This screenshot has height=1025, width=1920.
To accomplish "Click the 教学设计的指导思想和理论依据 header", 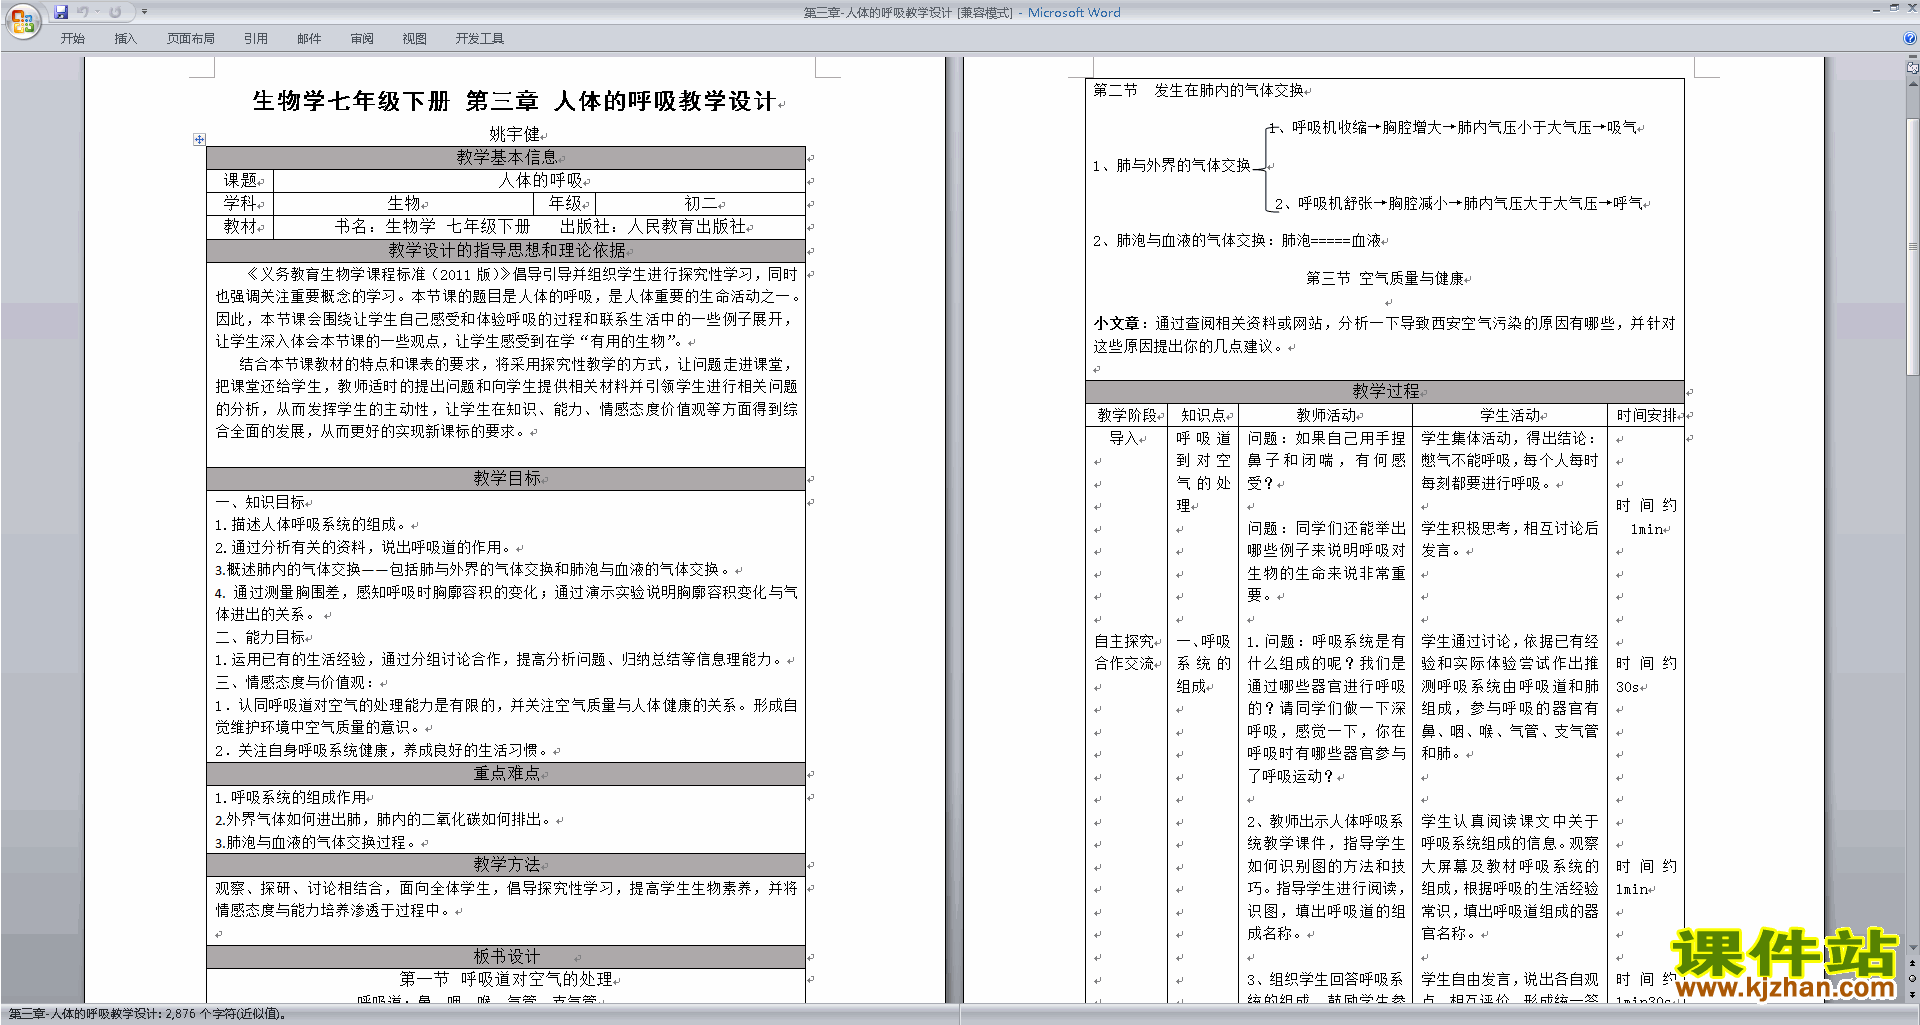I will [506, 250].
